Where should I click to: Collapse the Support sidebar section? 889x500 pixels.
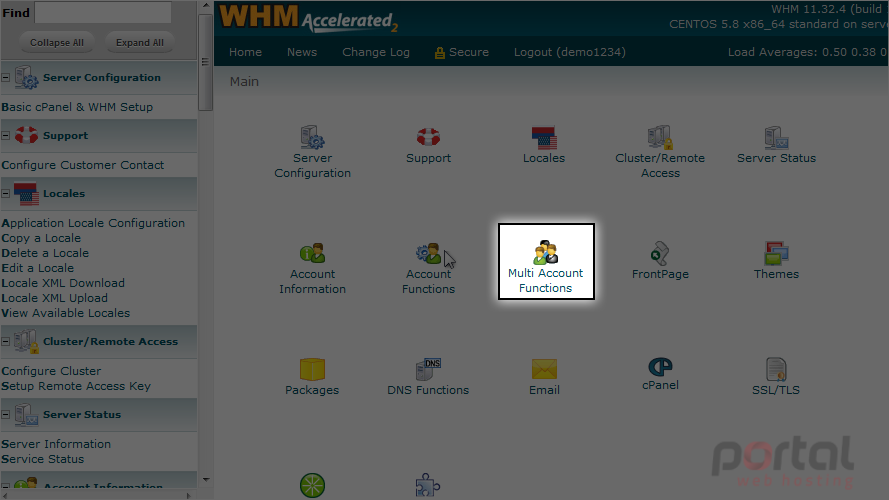(x=6, y=135)
